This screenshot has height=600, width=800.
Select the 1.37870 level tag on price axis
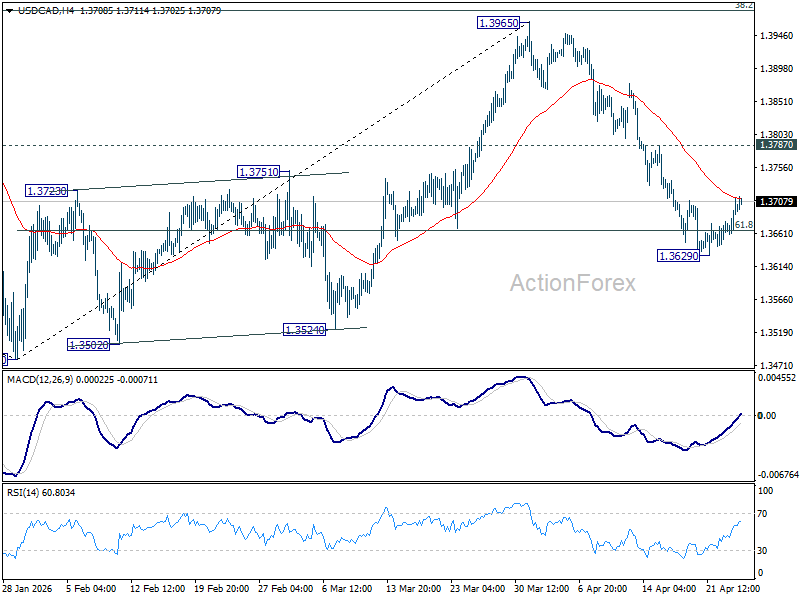point(777,145)
